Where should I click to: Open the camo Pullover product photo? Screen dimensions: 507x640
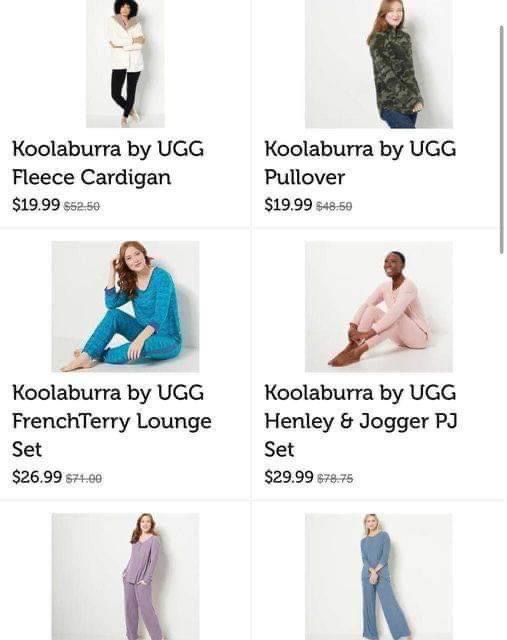[x=379, y=64]
